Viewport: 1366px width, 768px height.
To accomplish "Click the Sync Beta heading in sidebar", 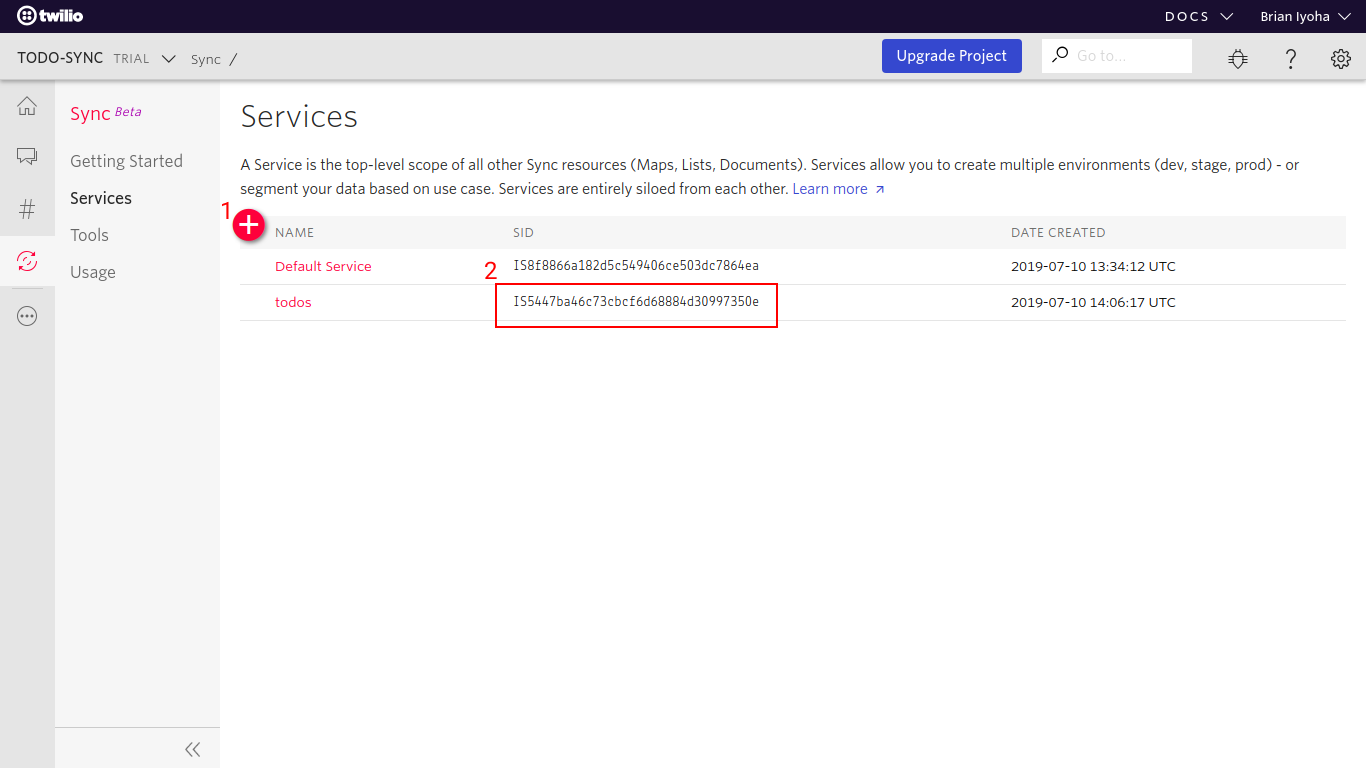I will coord(106,113).
